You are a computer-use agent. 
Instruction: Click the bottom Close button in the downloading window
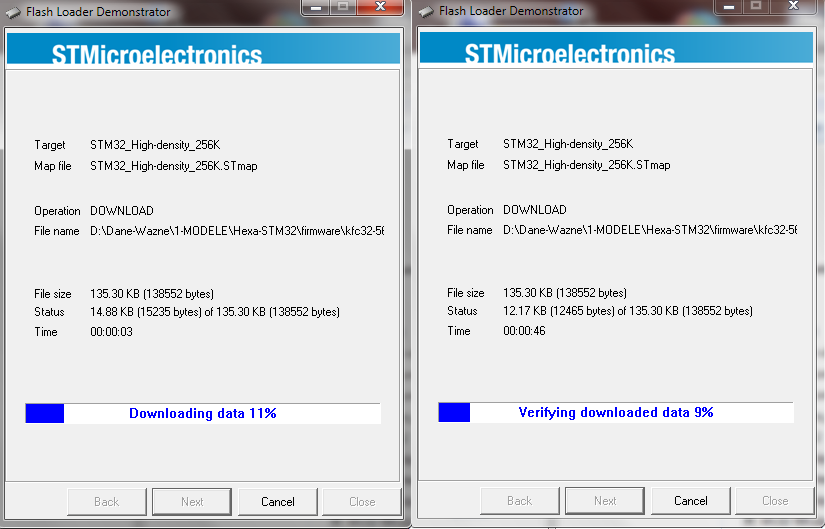pos(362,502)
